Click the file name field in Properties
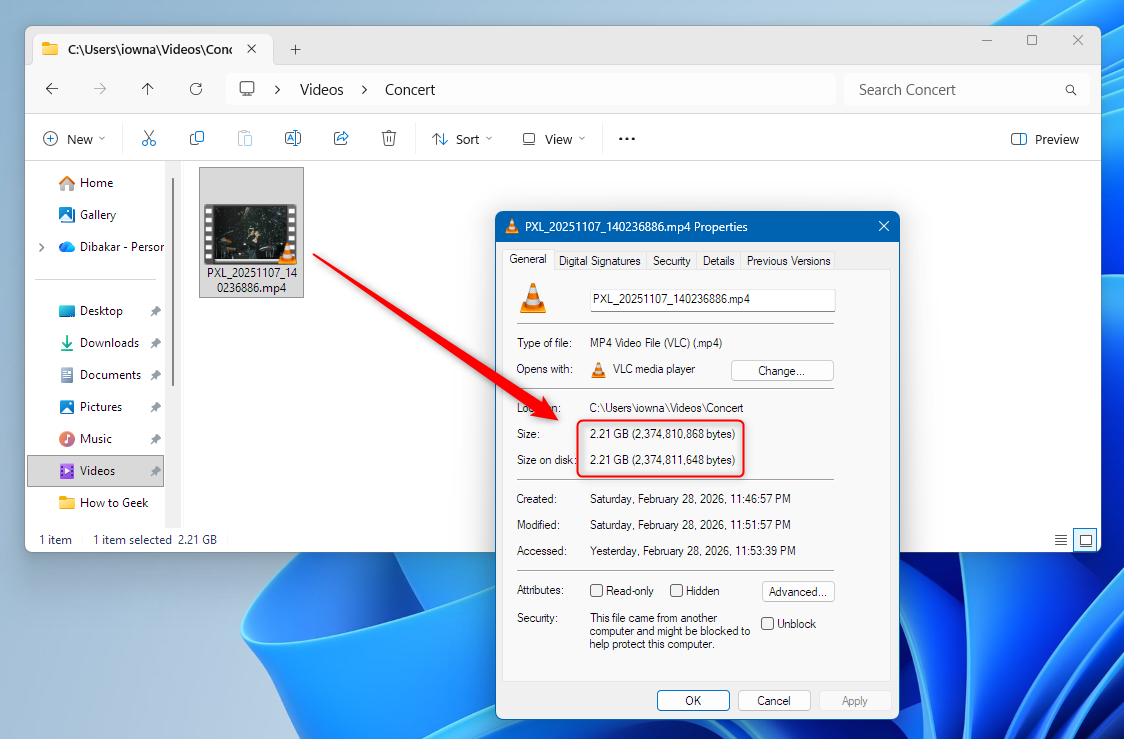The image size is (1124, 739). click(713, 300)
